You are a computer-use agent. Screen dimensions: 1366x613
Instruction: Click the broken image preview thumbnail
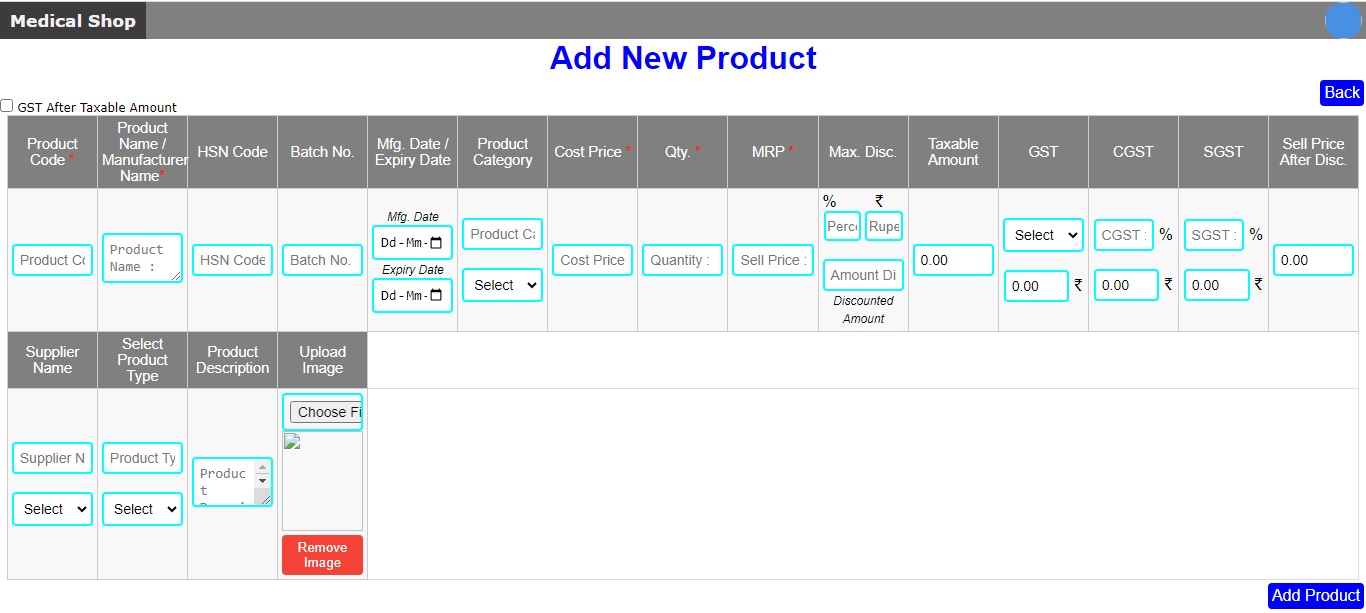(x=292, y=442)
